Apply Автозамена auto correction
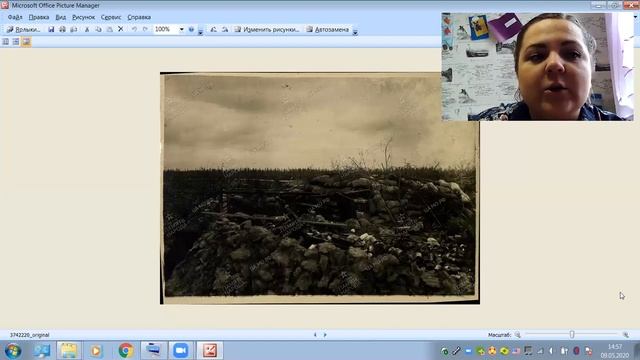 click(x=328, y=29)
